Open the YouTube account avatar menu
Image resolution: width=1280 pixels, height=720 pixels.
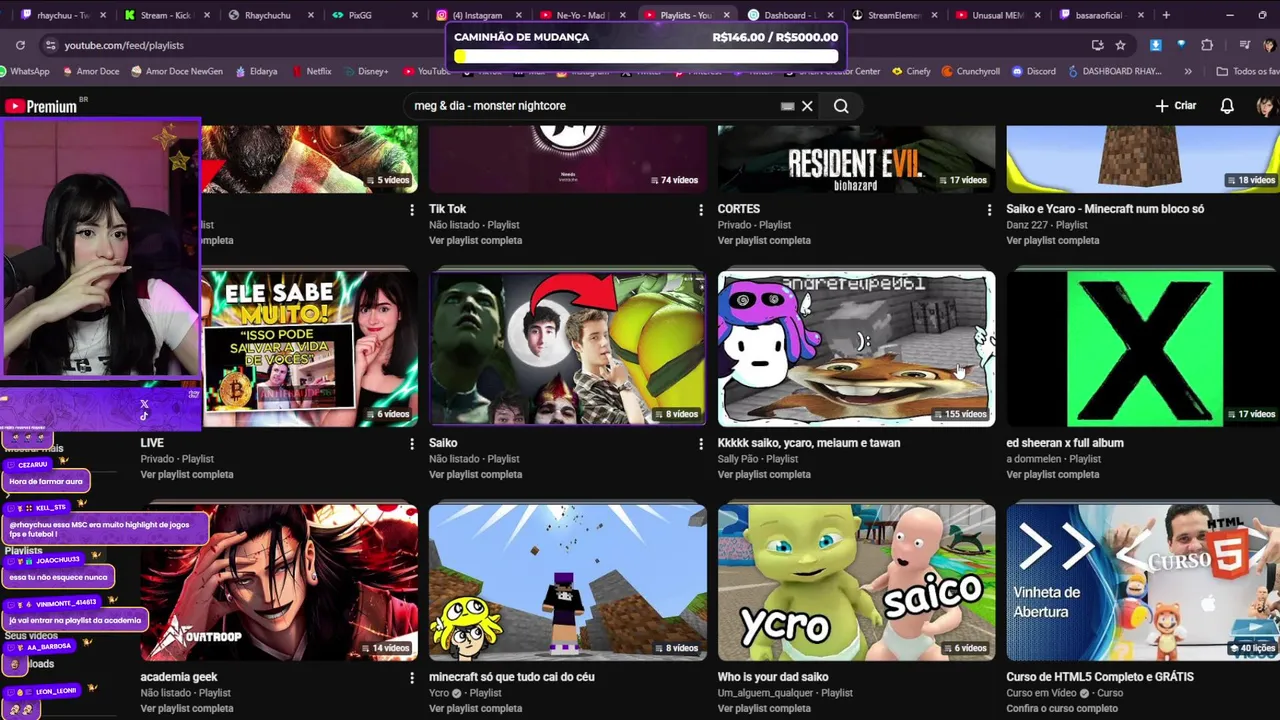1266,106
